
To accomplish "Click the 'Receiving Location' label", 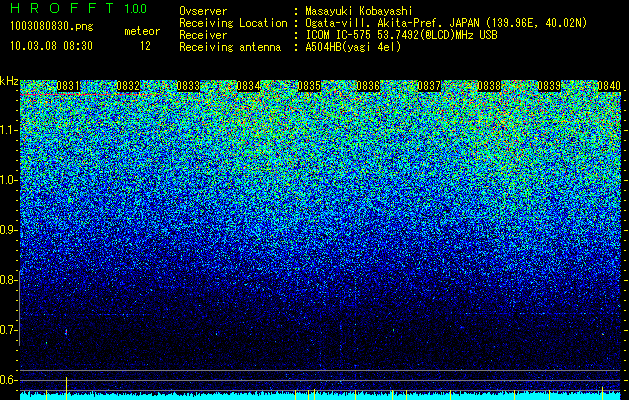I will pyautogui.click(x=233, y=23).
